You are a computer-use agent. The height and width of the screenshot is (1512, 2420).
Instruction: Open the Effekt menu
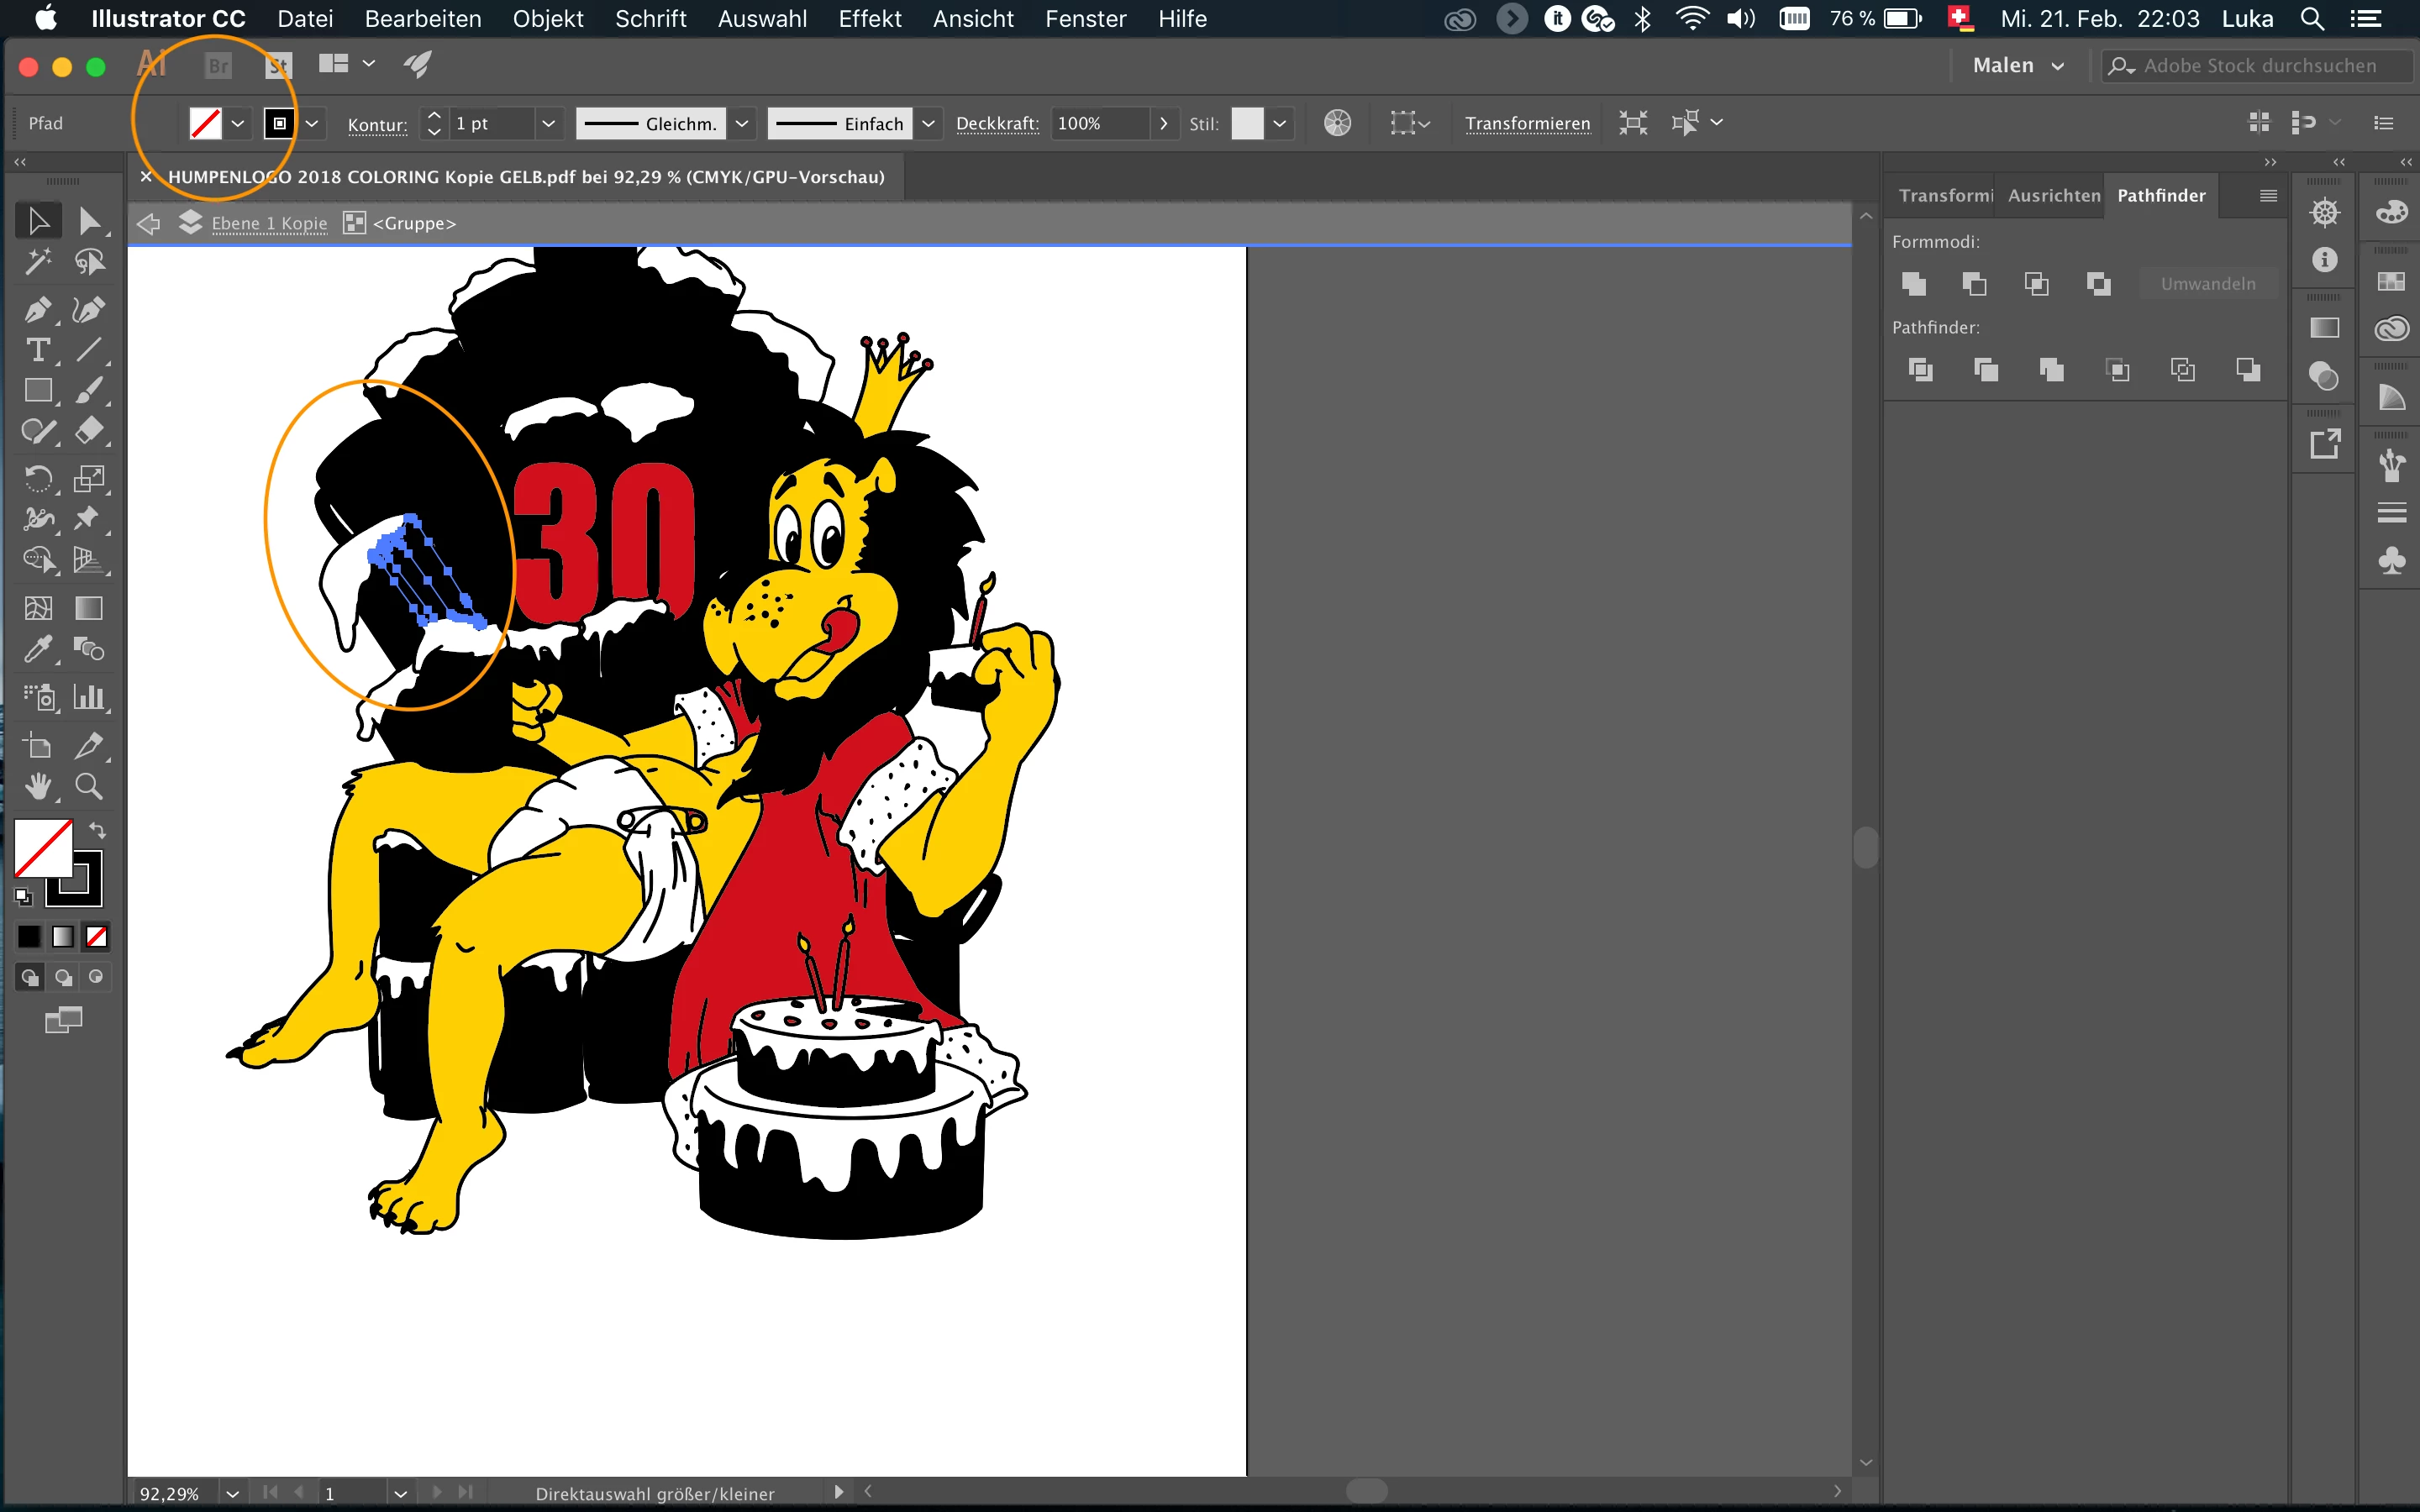pos(869,19)
